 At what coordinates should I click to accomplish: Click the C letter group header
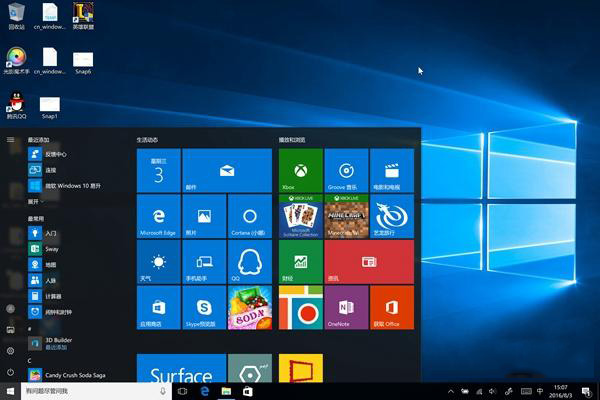[29, 361]
